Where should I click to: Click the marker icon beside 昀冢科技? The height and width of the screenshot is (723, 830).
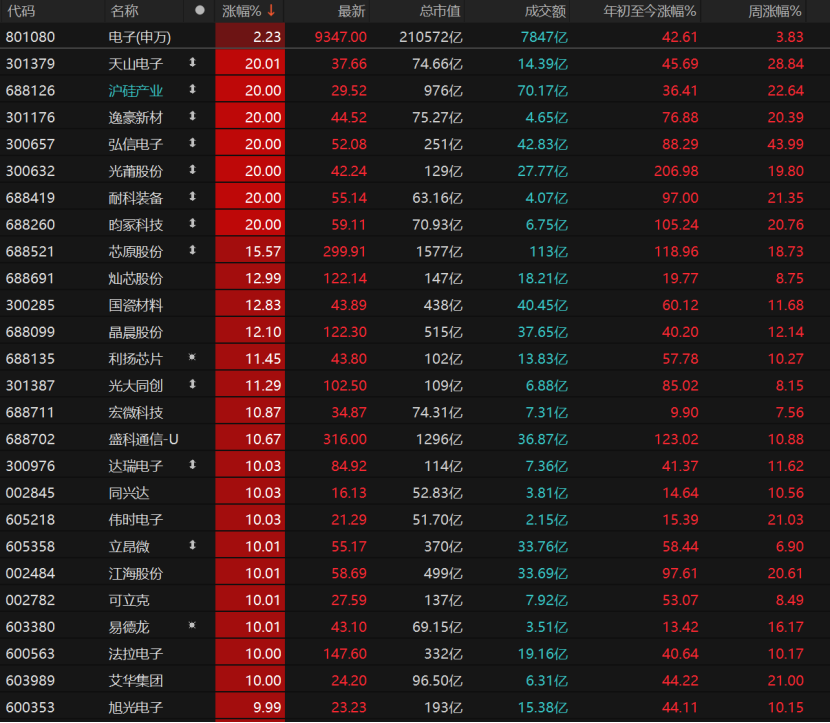click(x=193, y=224)
